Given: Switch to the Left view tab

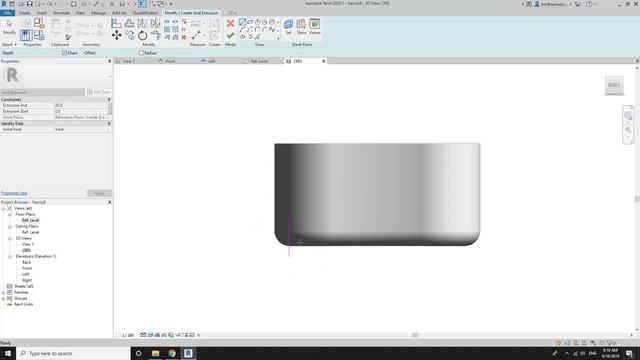Looking at the screenshot, I should coord(211,61).
